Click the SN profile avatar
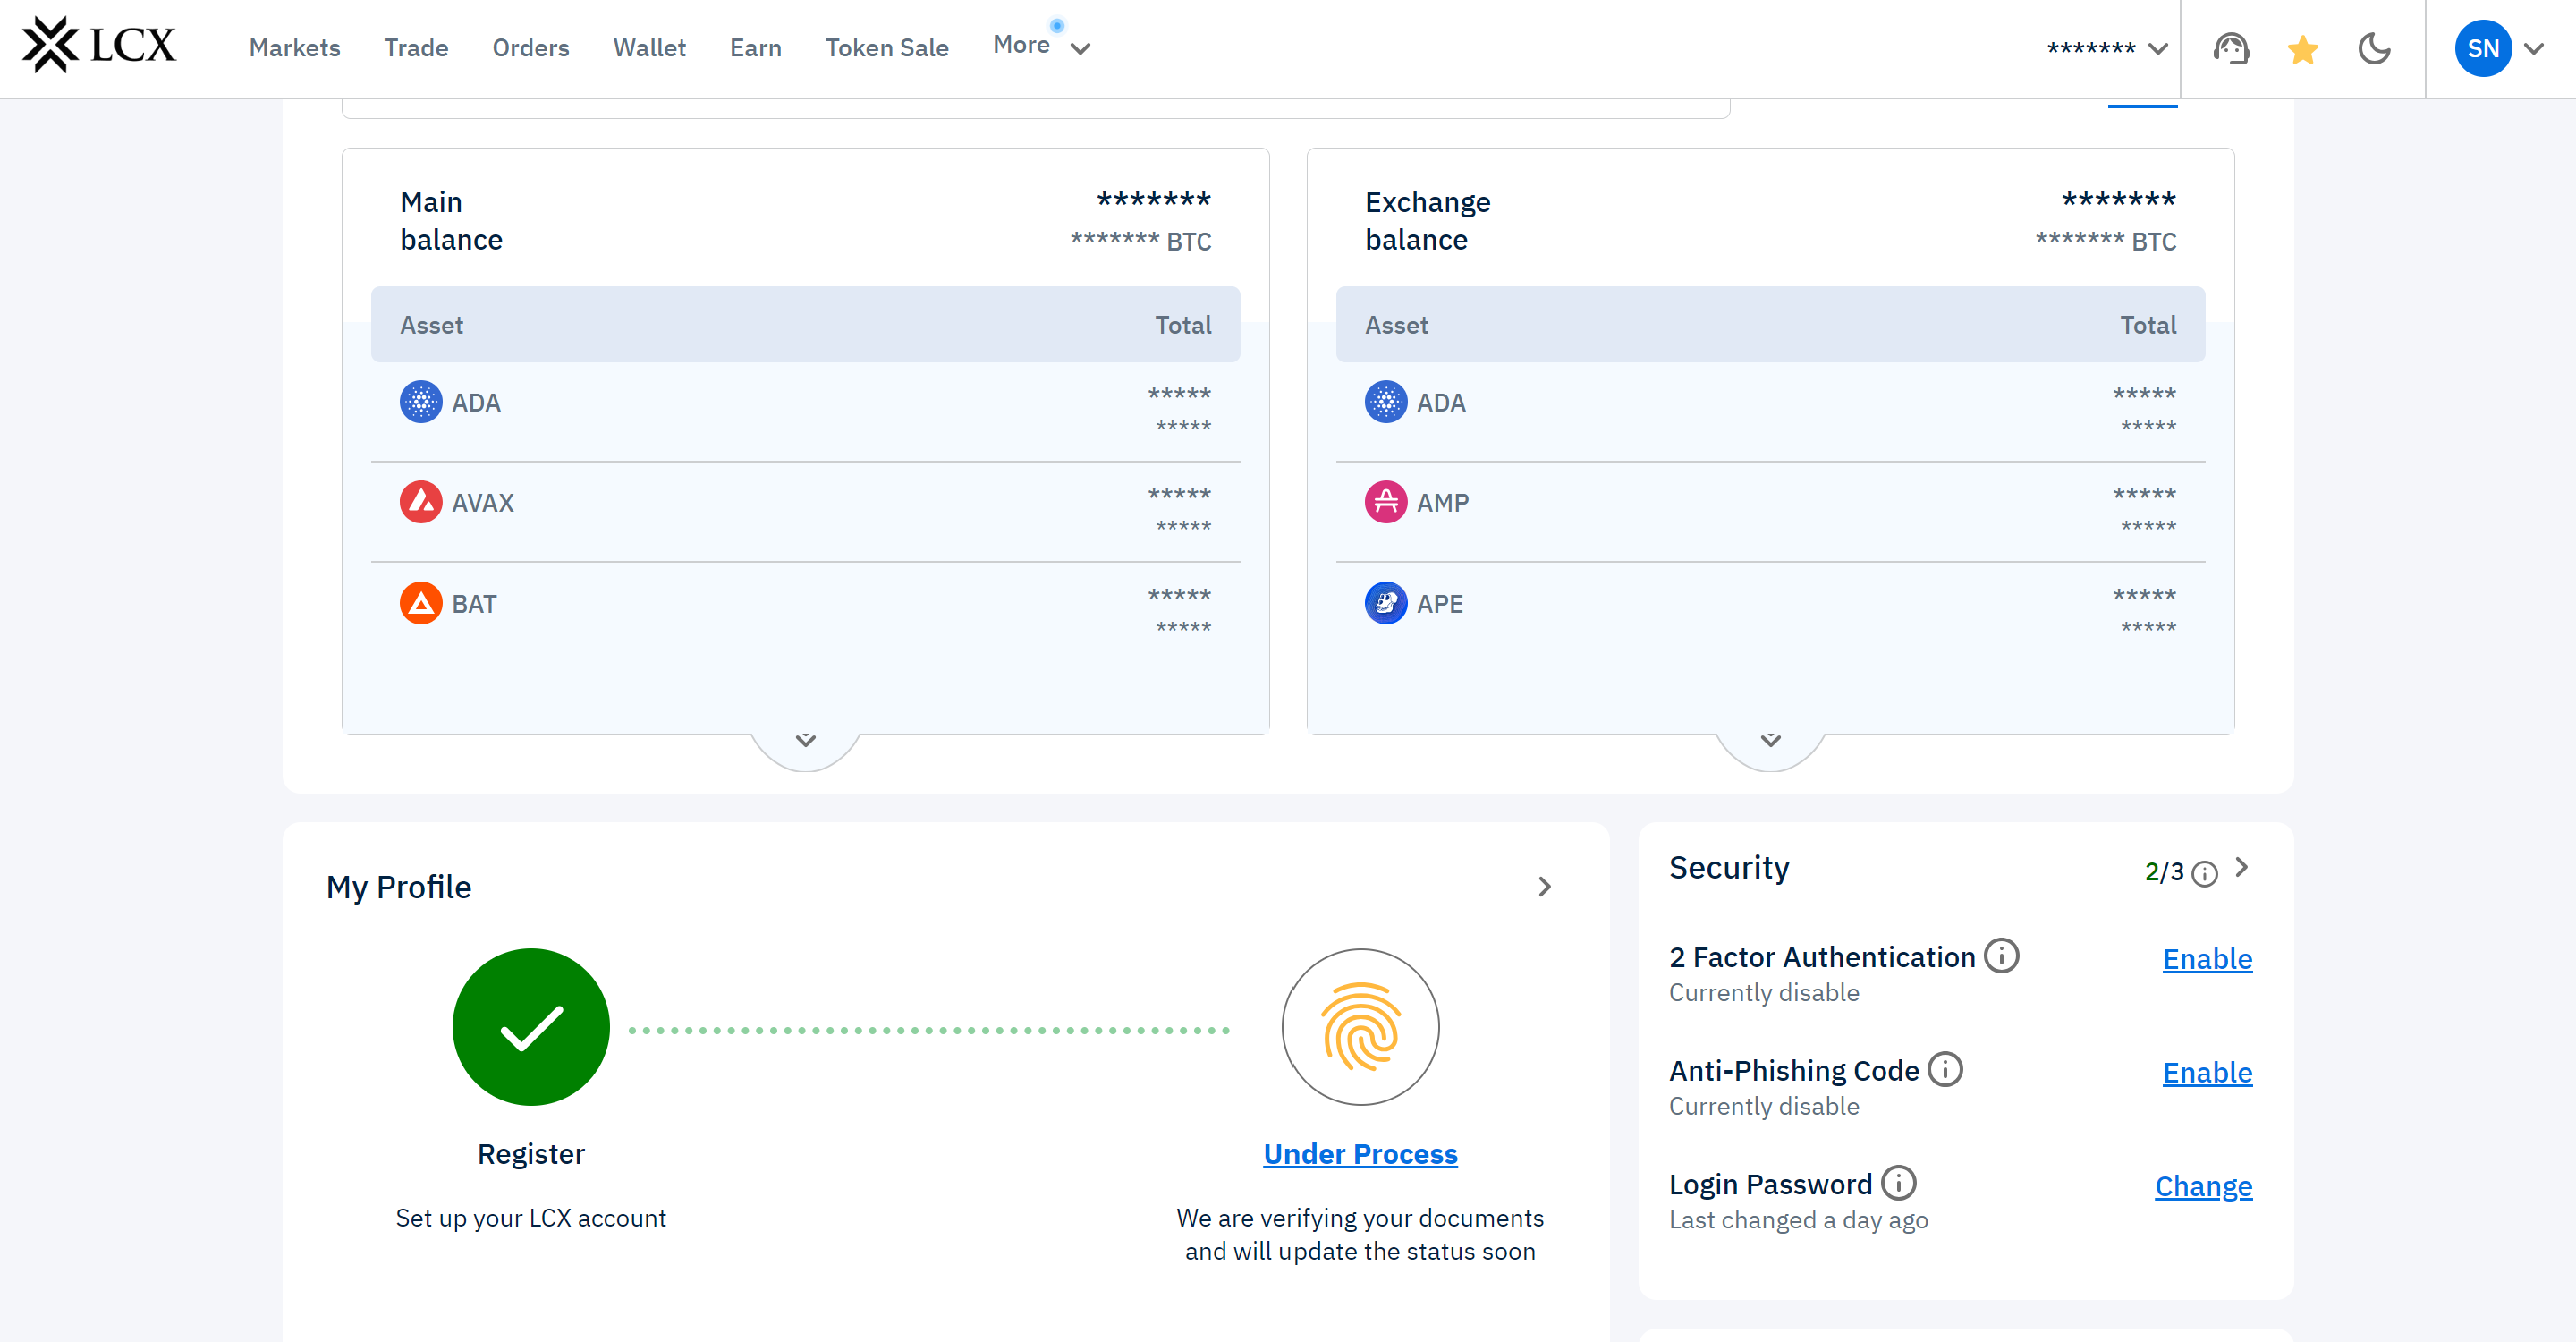The image size is (2576, 1342). pos(2482,48)
